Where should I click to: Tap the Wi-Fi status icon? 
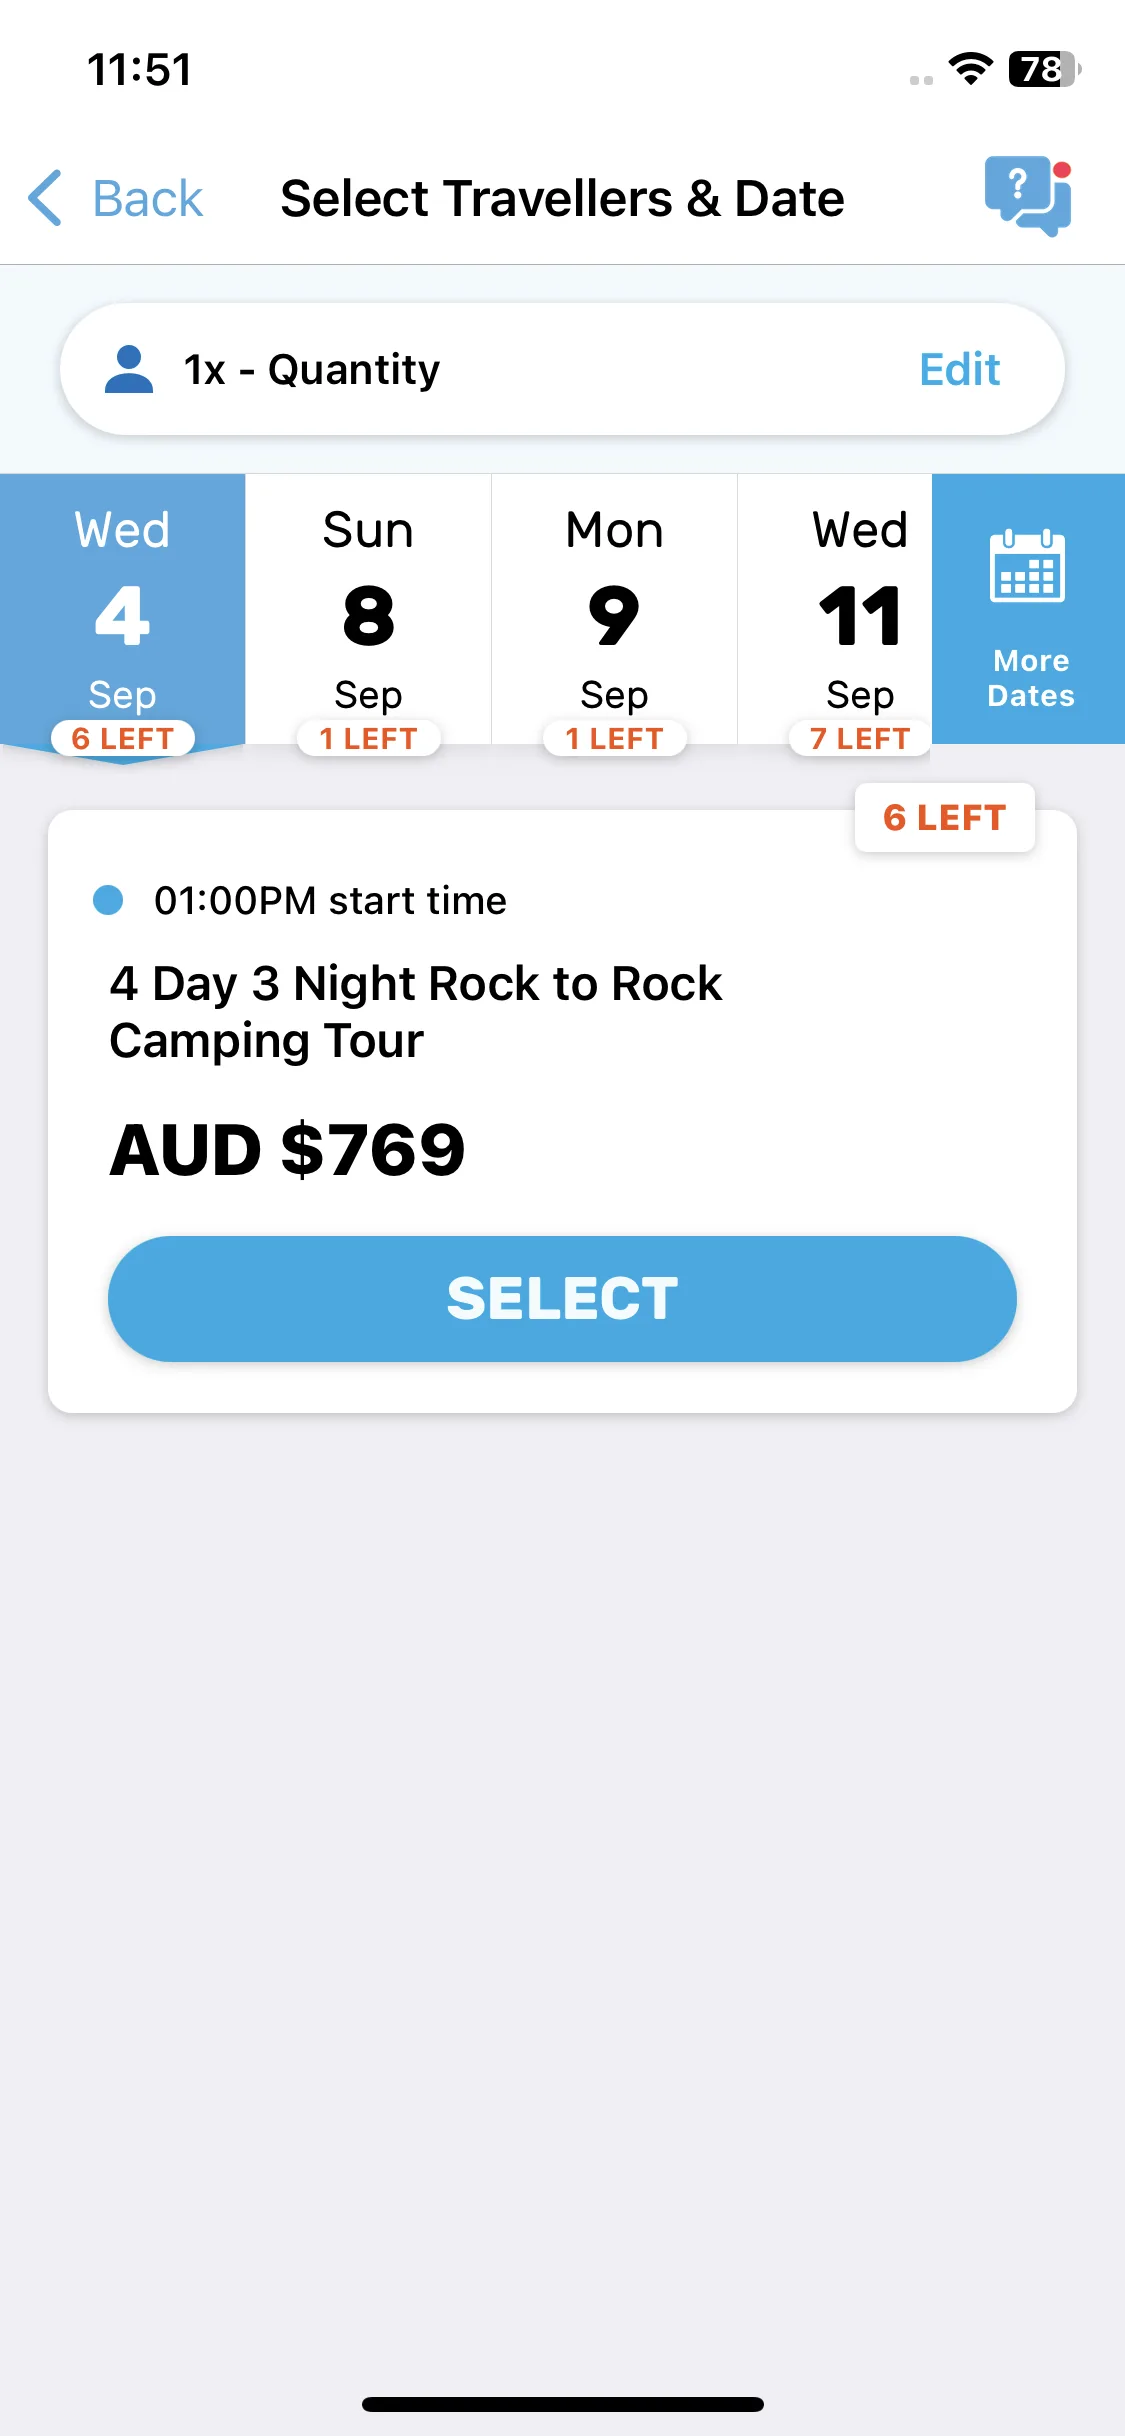[x=970, y=69]
